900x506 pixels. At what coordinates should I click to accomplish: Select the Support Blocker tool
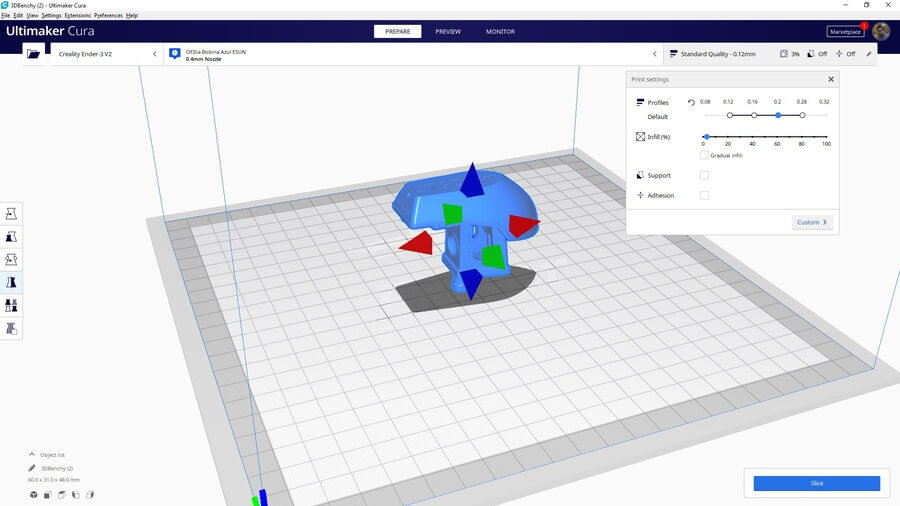(11, 329)
